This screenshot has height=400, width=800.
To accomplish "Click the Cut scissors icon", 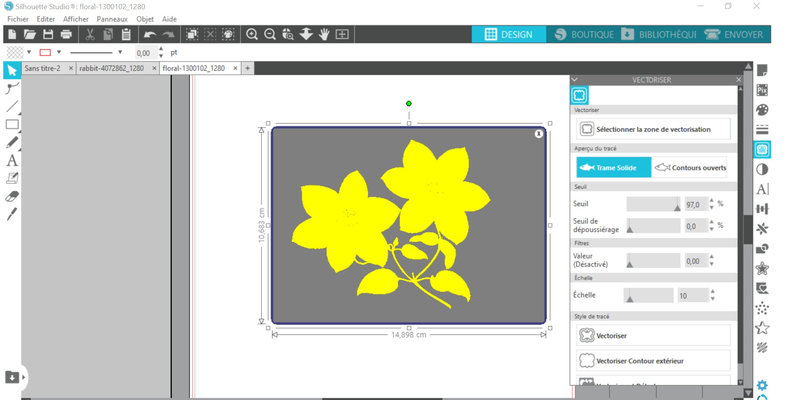I will click(x=90, y=34).
